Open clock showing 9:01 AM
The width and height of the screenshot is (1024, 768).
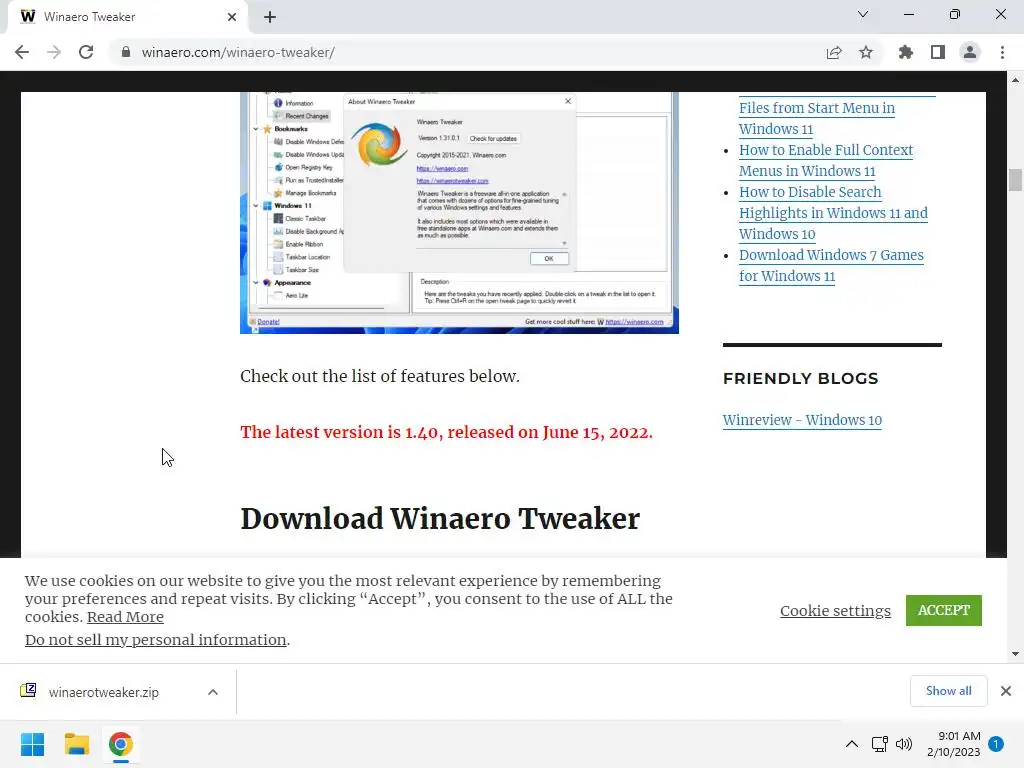point(953,744)
